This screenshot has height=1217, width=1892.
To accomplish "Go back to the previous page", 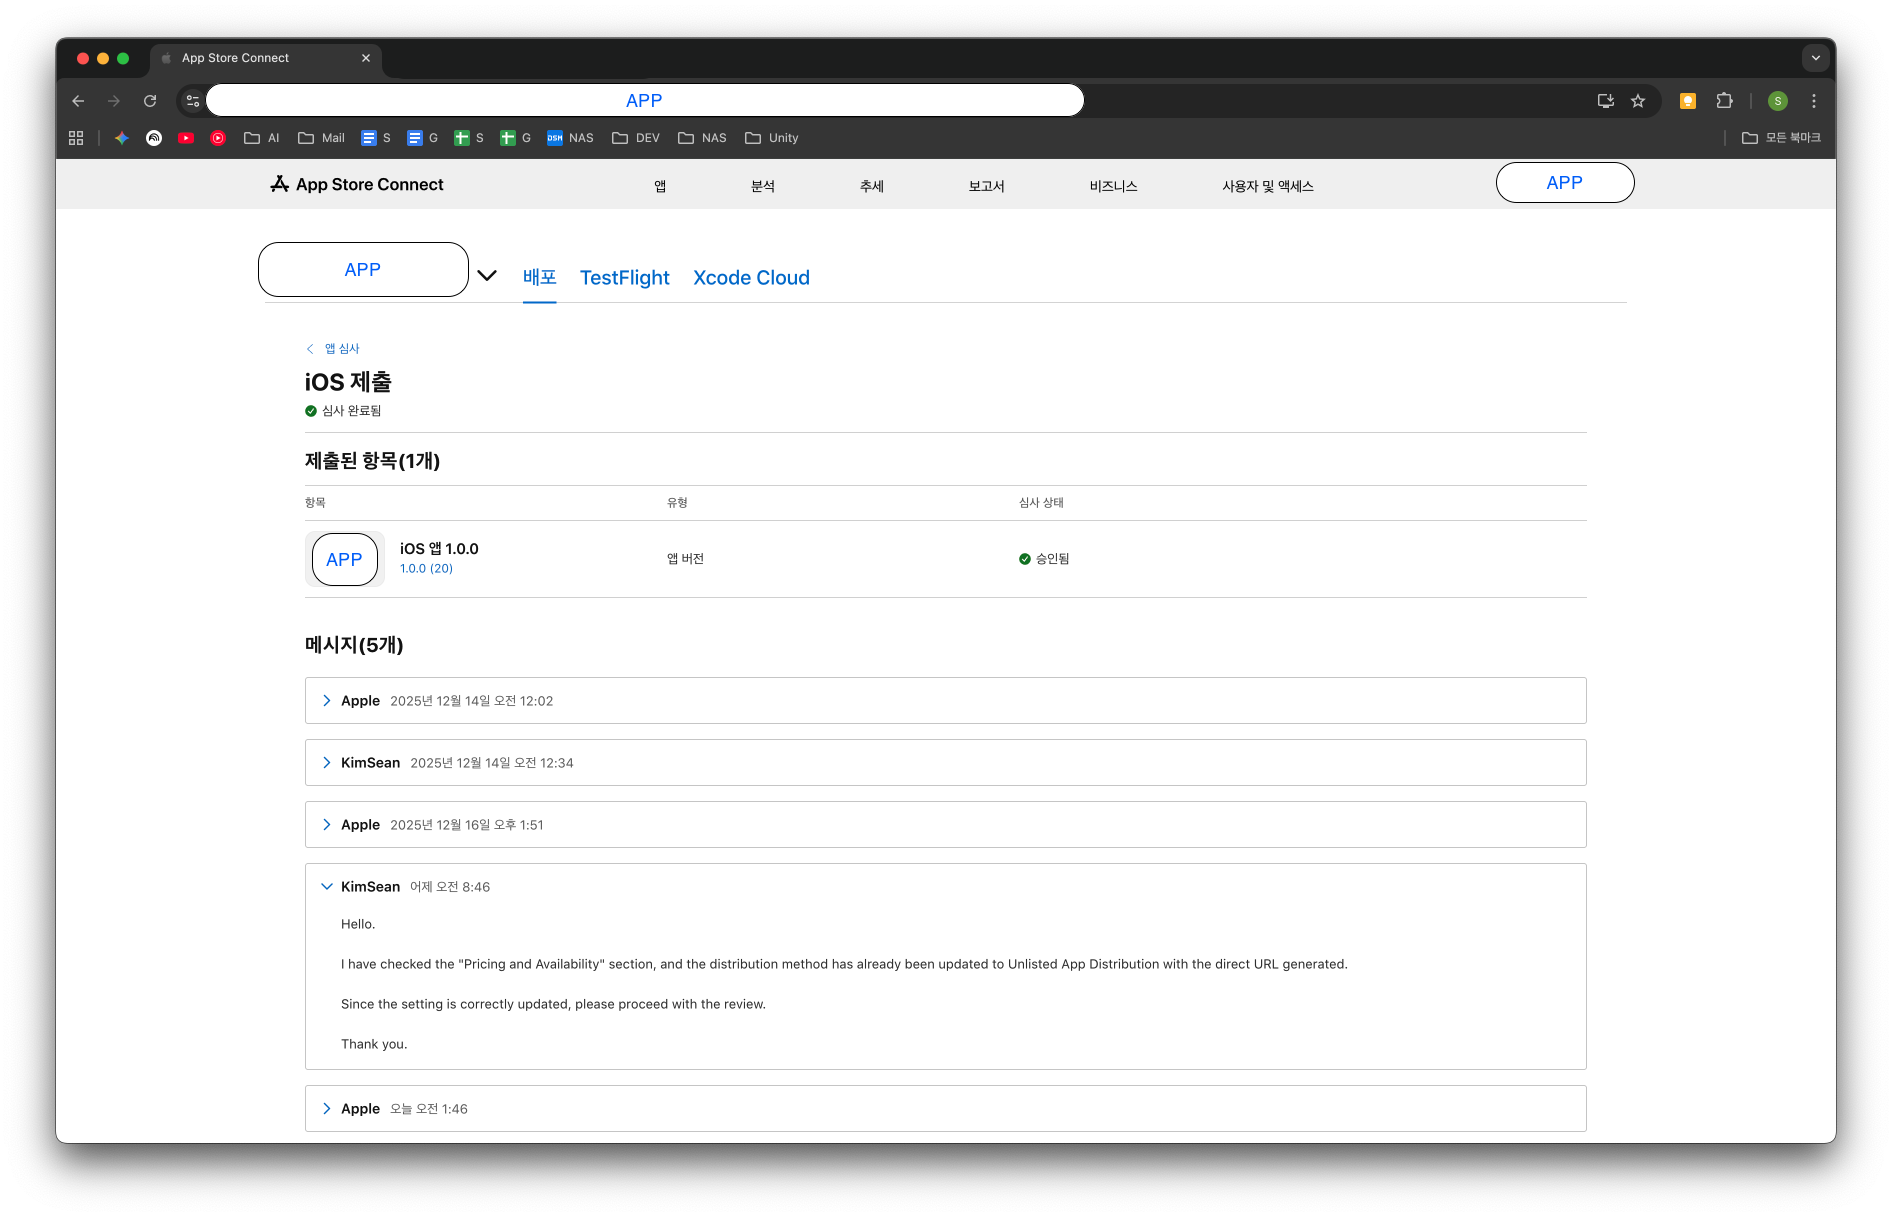I will coord(78,101).
